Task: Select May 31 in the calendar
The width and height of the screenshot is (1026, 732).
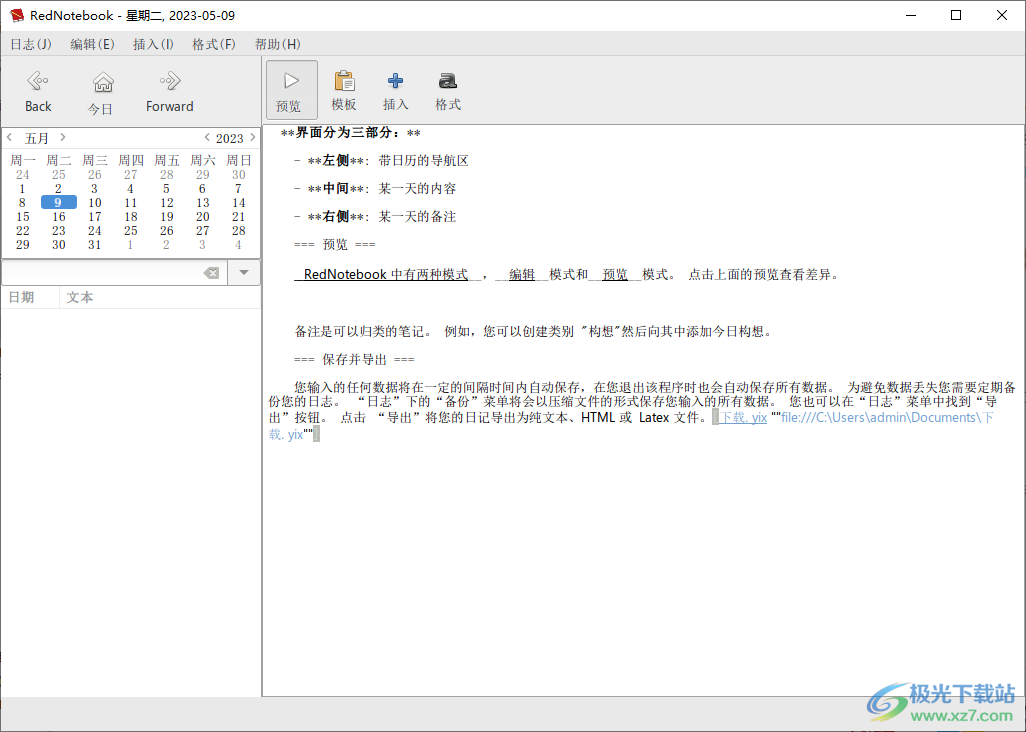Action: point(95,245)
